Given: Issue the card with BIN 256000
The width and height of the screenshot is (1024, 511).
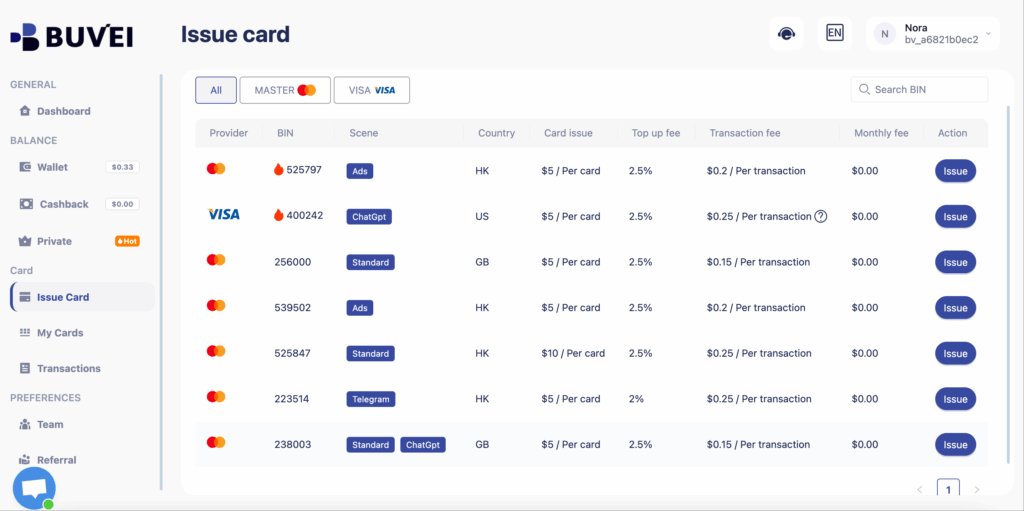Looking at the screenshot, I should coord(955,262).
